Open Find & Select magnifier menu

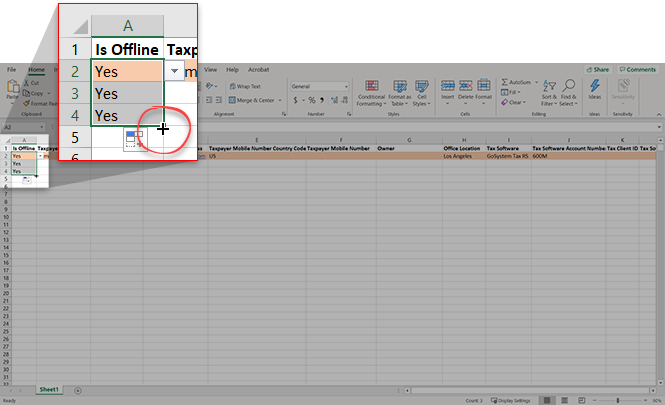(568, 93)
